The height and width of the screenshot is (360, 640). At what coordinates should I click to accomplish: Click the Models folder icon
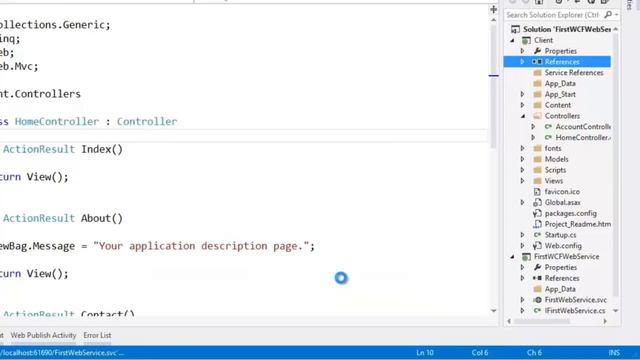[537, 159]
